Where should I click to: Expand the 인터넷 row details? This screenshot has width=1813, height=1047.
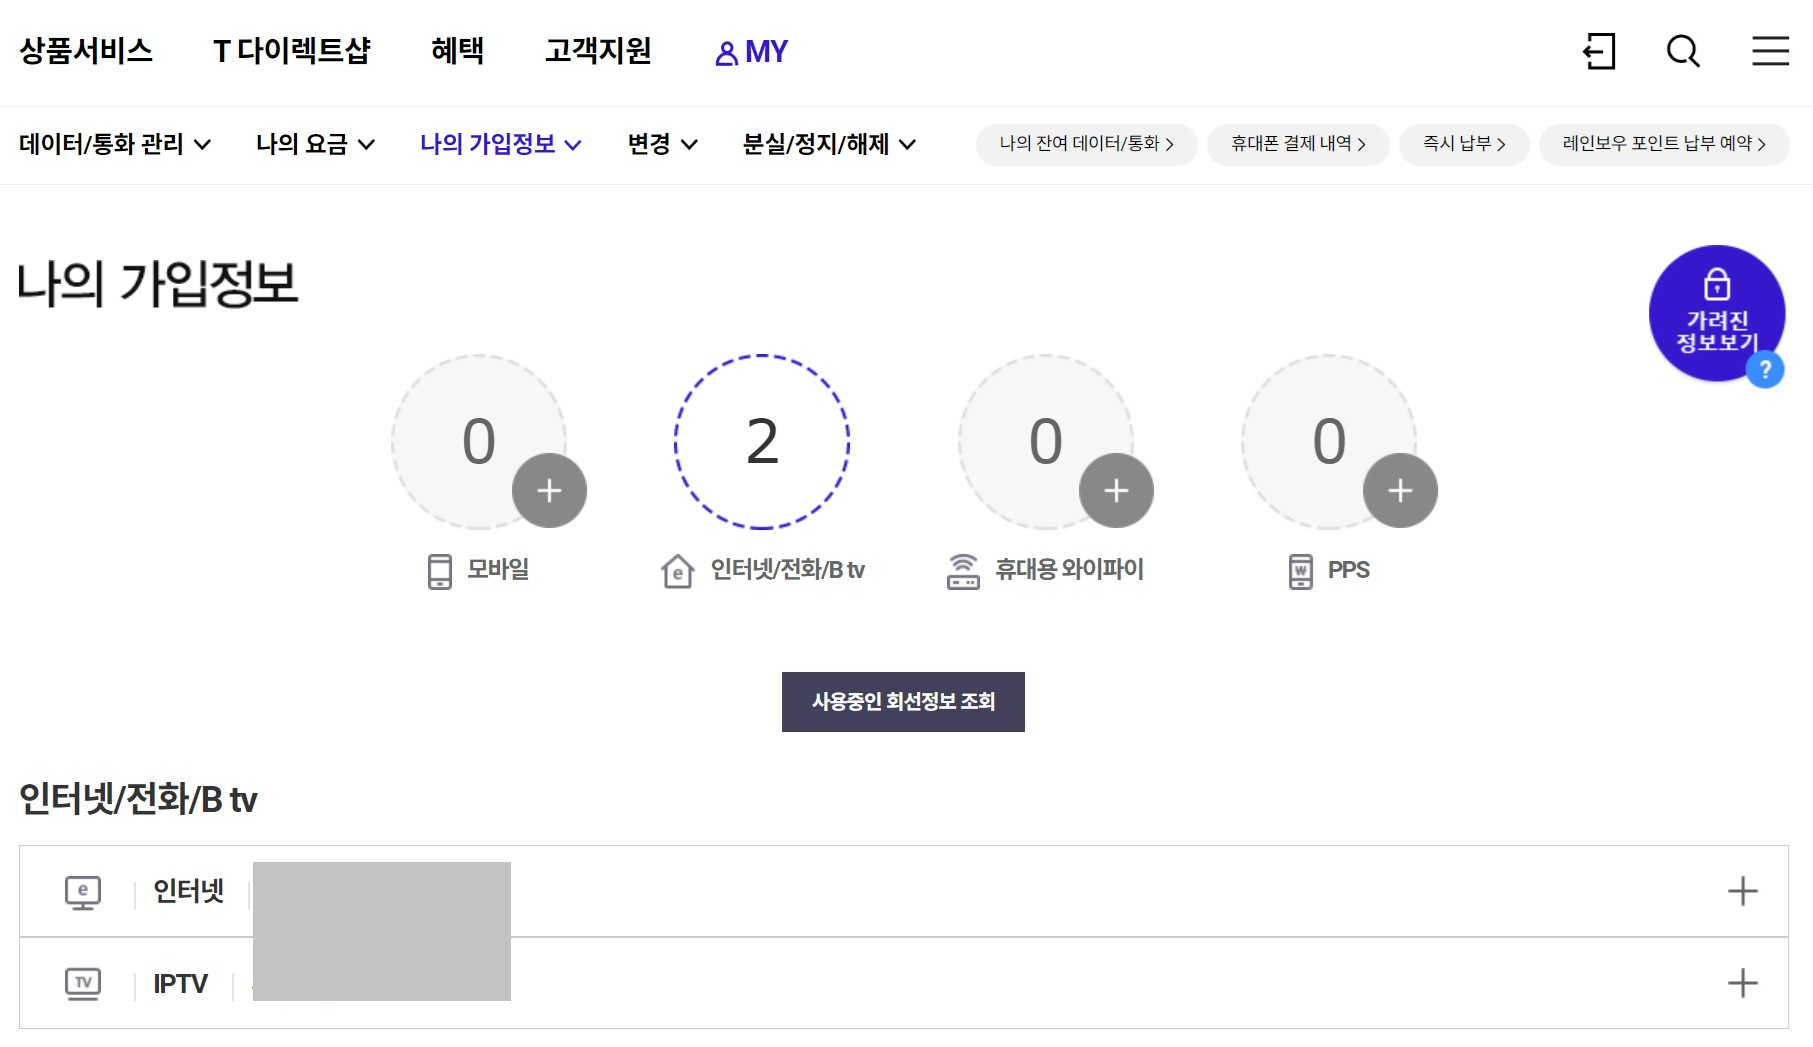[x=1742, y=891]
